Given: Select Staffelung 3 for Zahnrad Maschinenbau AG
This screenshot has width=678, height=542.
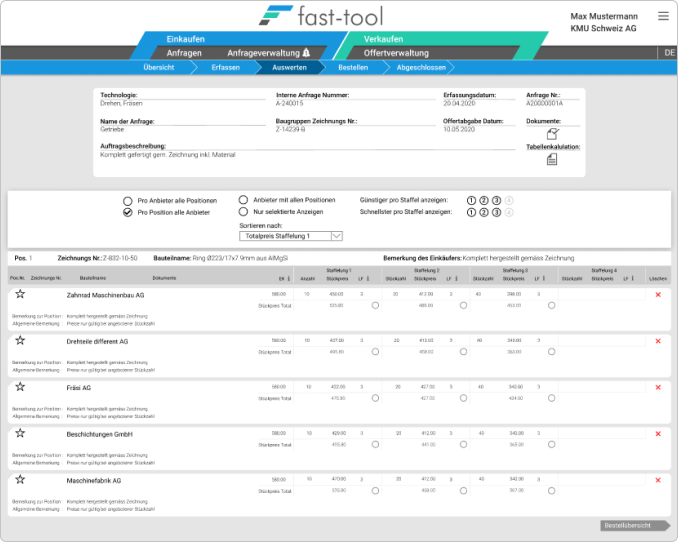Looking at the screenshot, I should tap(552, 305).
